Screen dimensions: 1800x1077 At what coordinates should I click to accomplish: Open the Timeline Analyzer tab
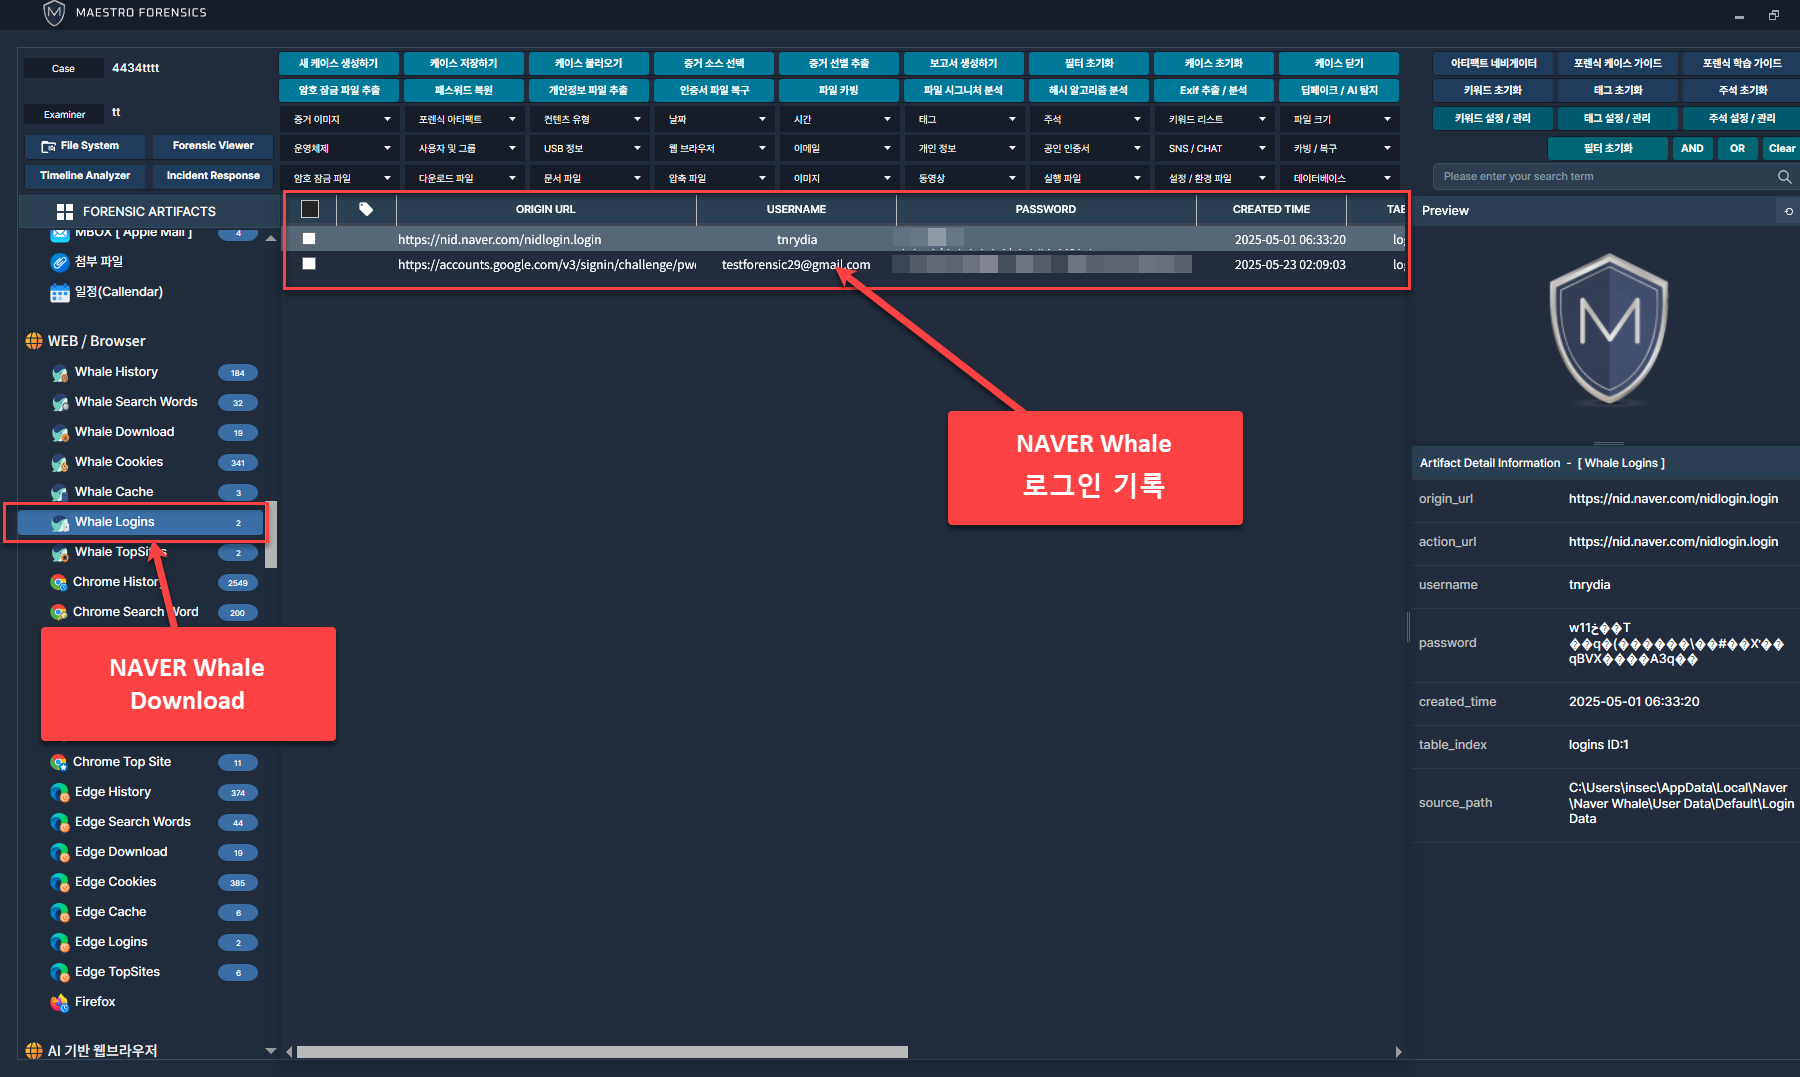point(85,176)
